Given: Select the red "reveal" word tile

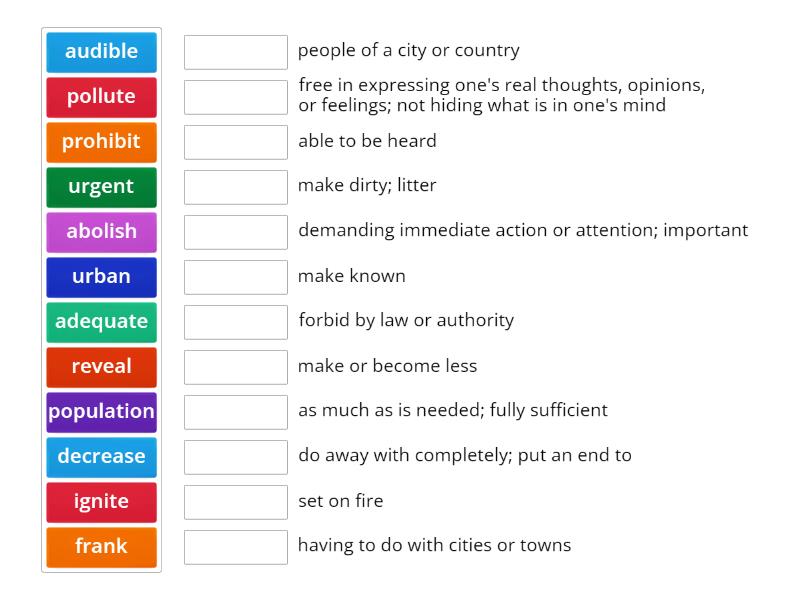Looking at the screenshot, I should [101, 367].
